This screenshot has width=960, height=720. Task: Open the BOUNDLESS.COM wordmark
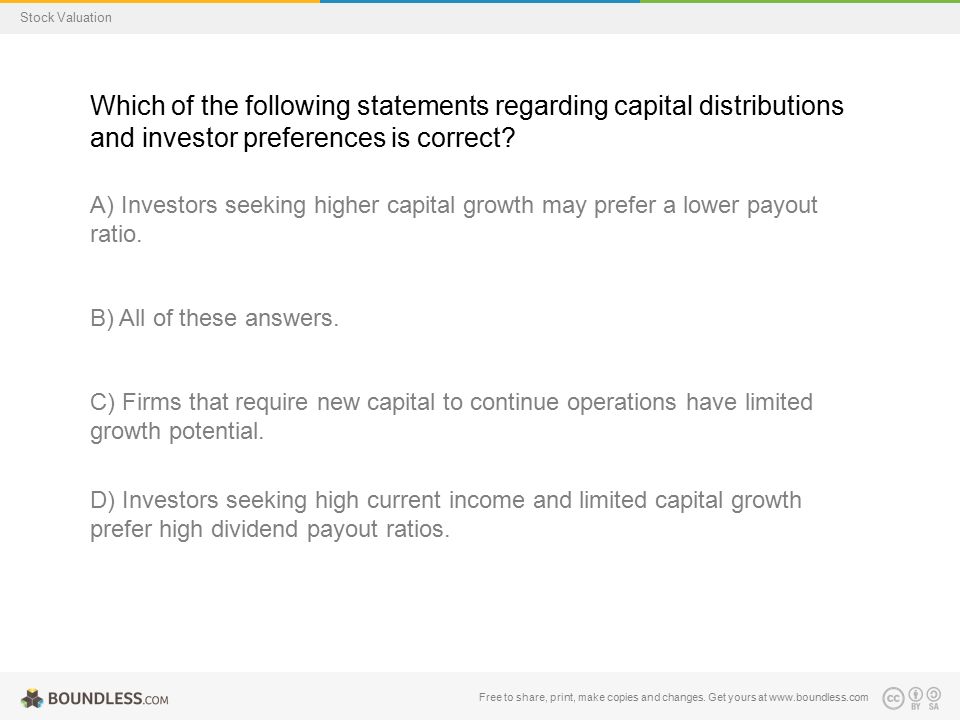[108, 699]
